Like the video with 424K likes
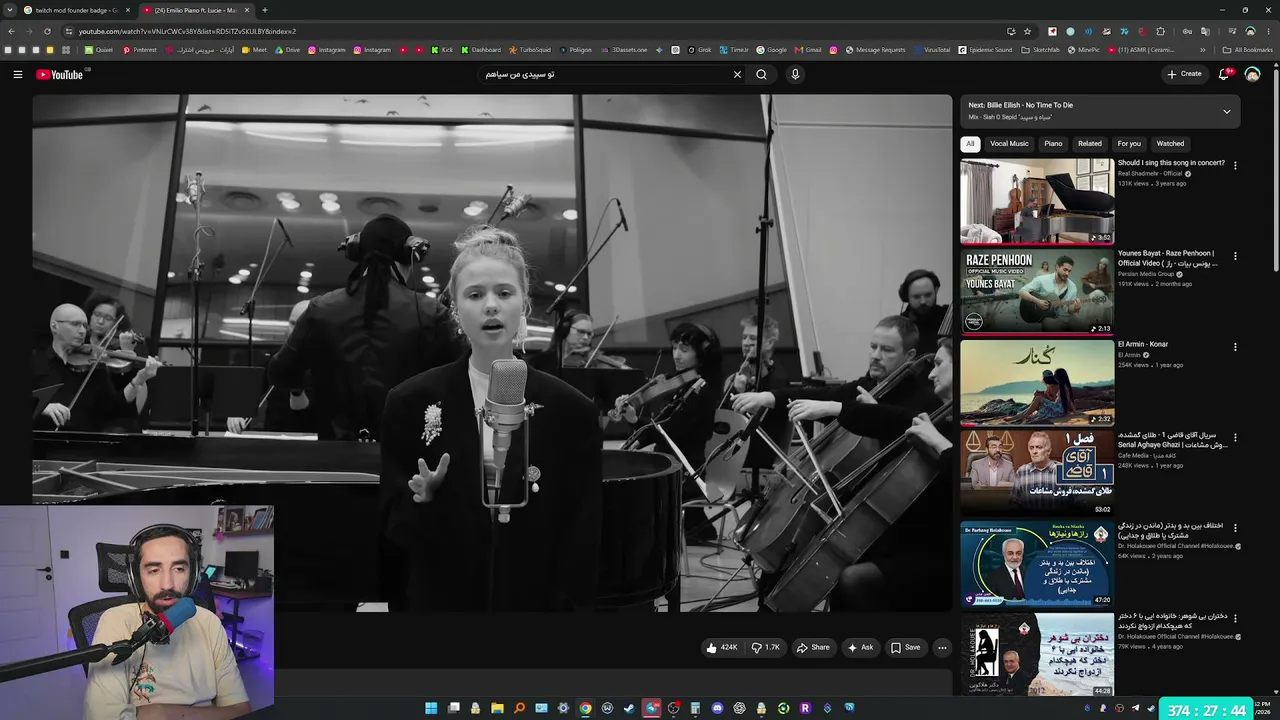 (x=722, y=648)
